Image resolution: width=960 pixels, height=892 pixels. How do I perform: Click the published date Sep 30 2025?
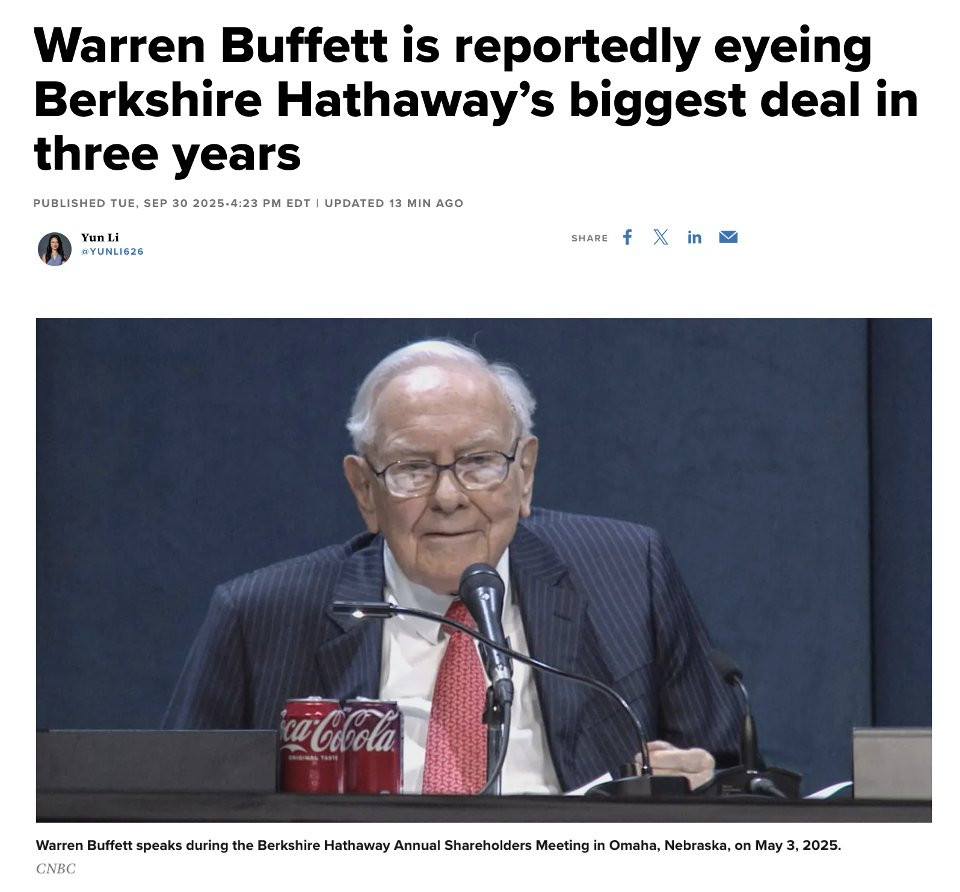pyautogui.click(x=172, y=203)
